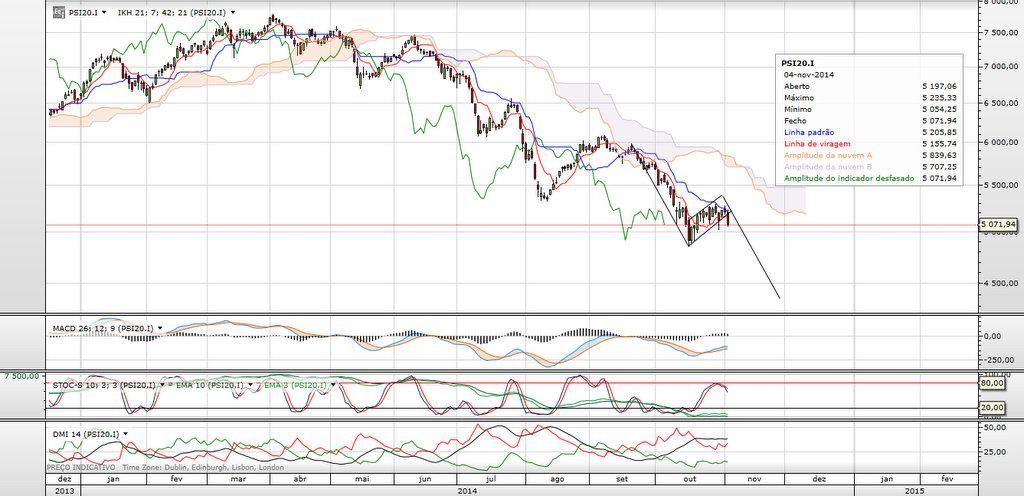
Task: Select the abr month on the time axis
Action: tap(300, 479)
